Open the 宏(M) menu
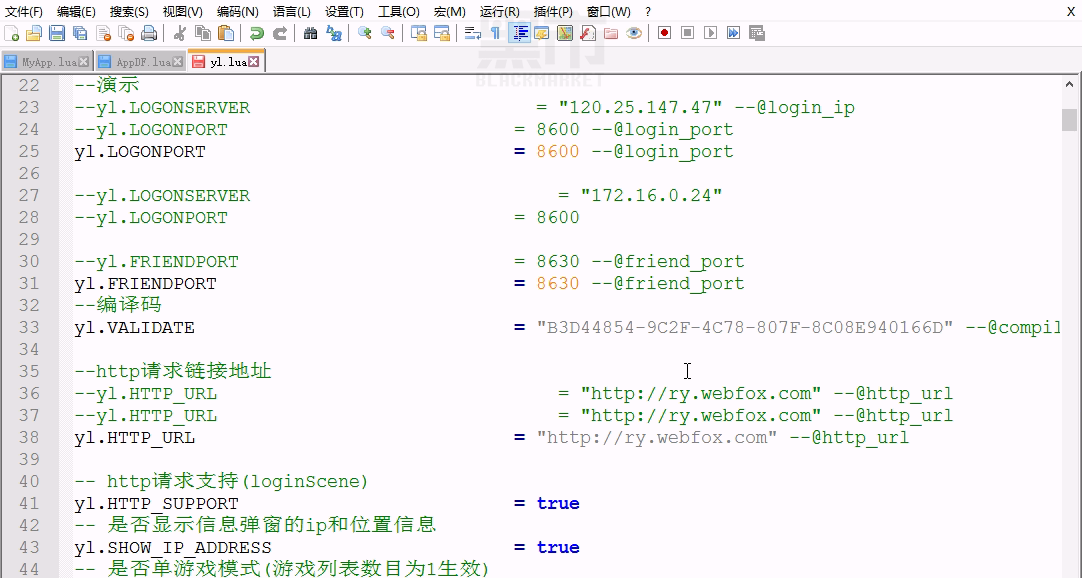Viewport: 1082px width, 578px height. [x=450, y=12]
